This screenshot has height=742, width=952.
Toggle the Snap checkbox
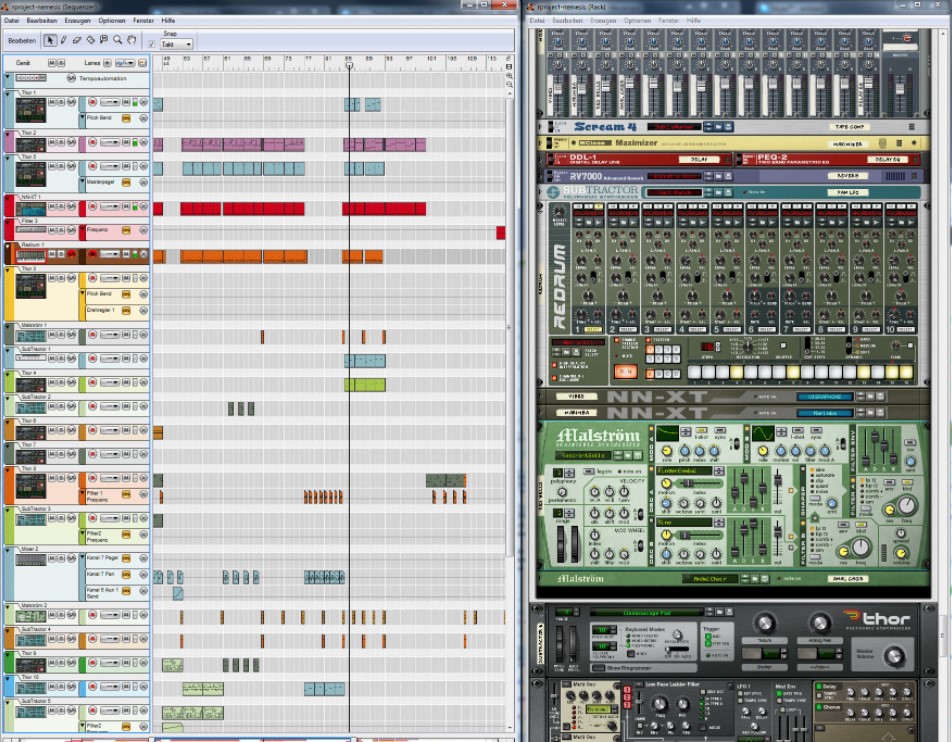pyautogui.click(x=151, y=44)
